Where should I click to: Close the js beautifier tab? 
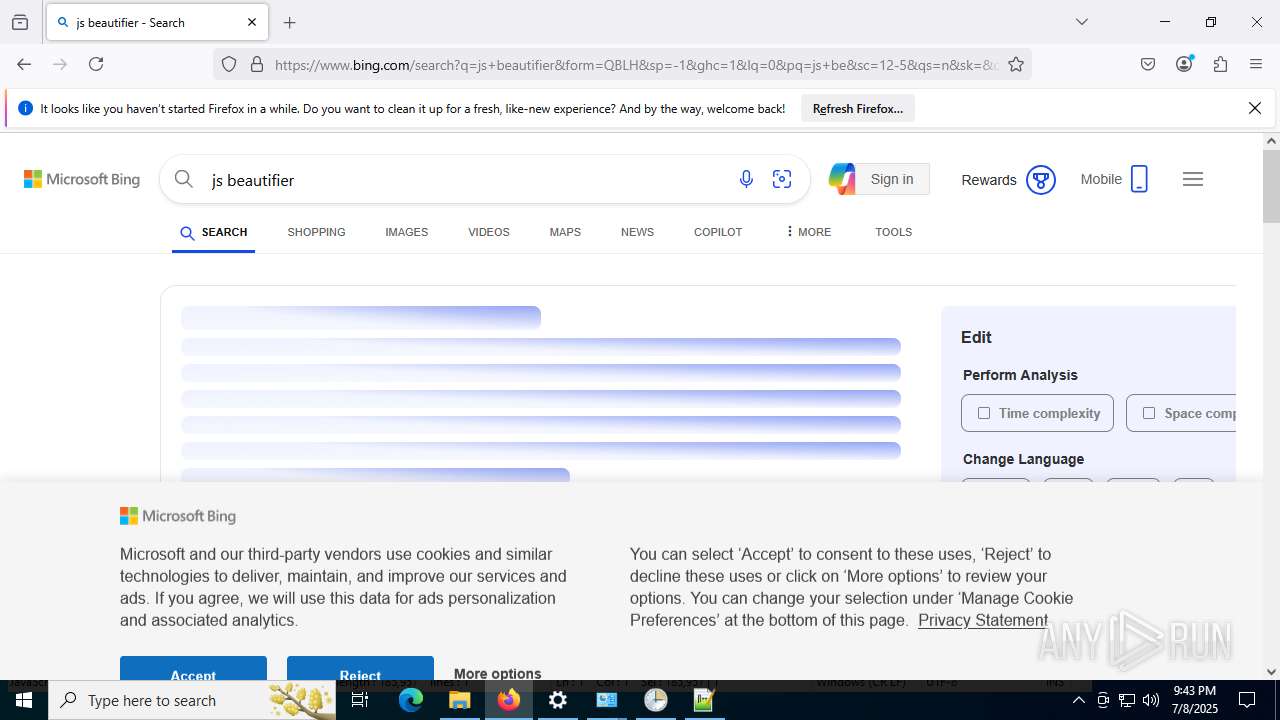click(x=252, y=22)
